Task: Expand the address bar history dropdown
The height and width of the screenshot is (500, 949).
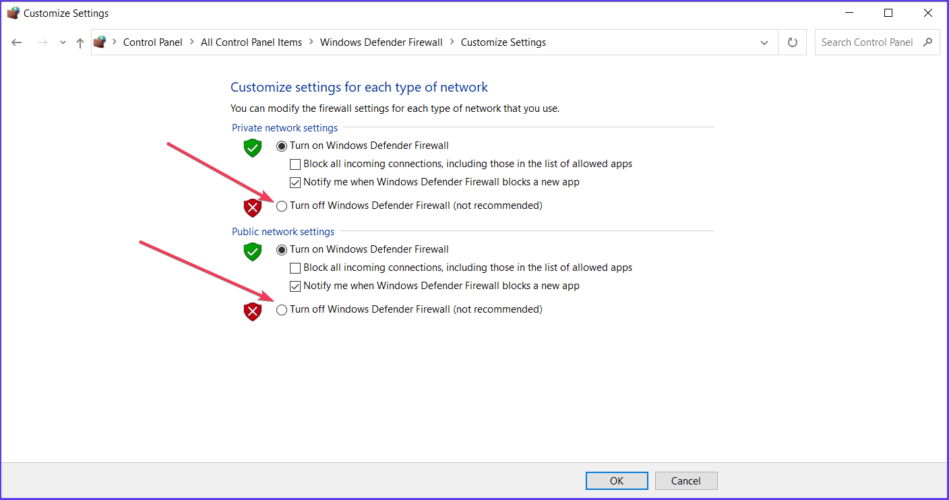Action: point(764,42)
